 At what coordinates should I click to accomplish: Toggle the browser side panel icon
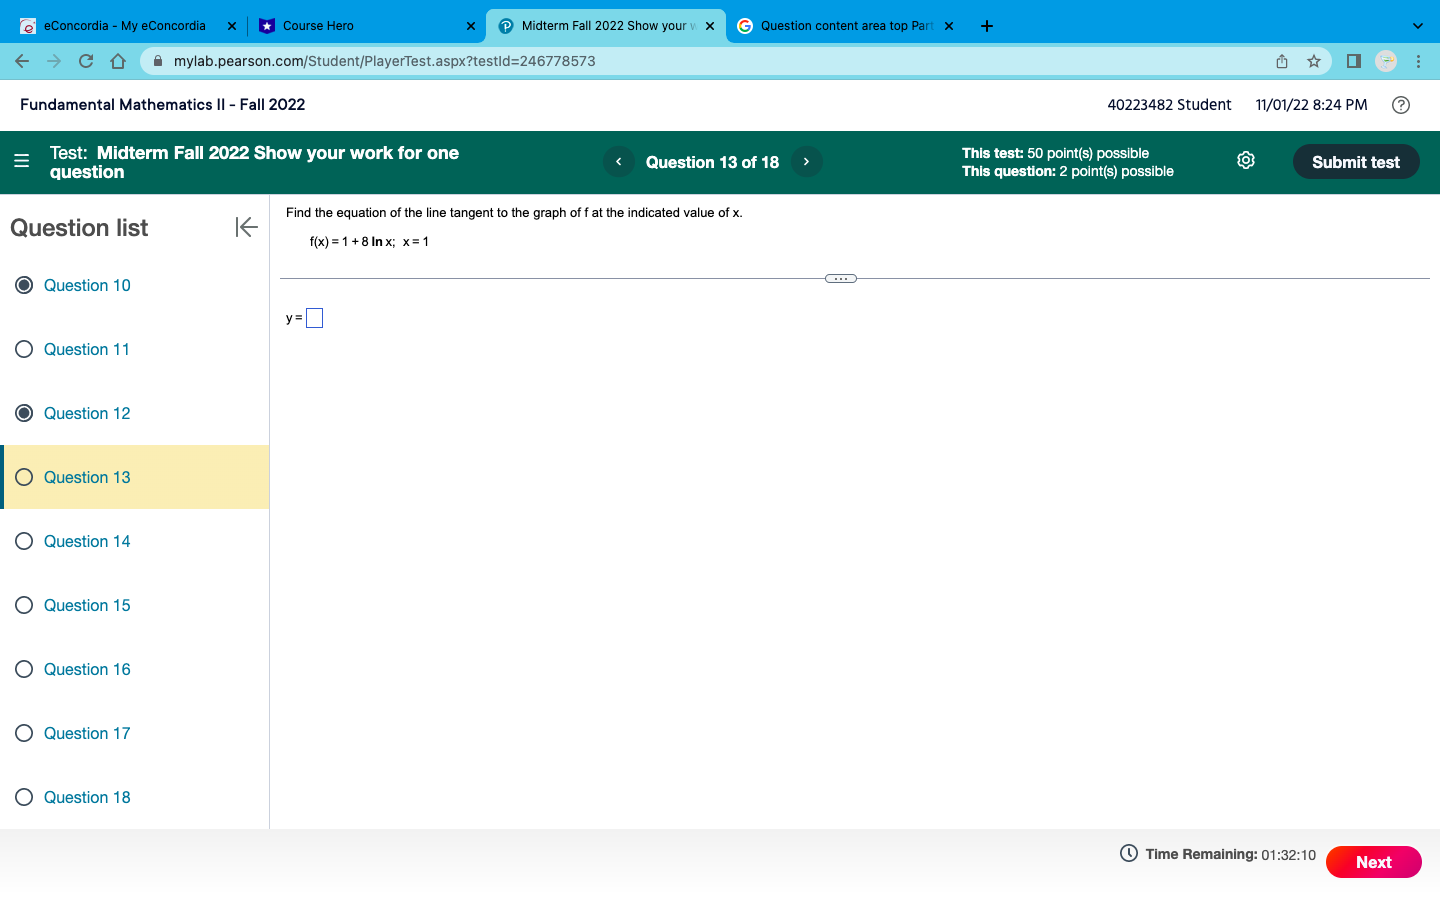pyautogui.click(x=1354, y=61)
